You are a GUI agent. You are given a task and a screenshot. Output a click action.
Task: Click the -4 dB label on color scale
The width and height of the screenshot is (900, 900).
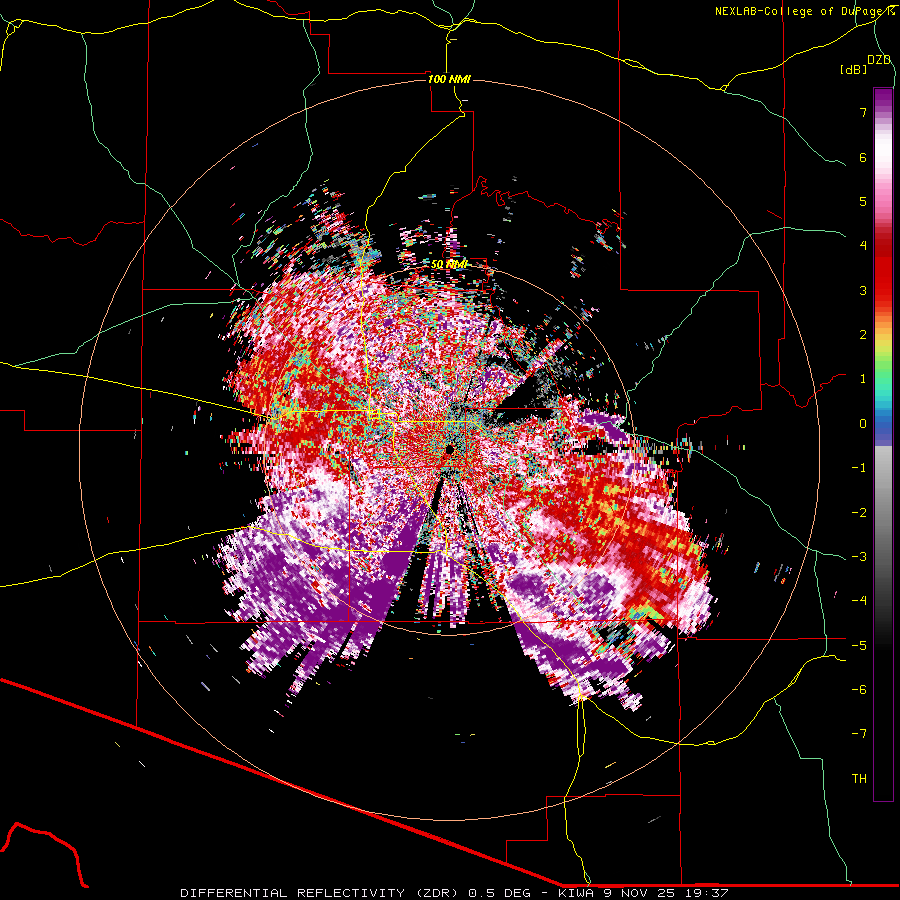tap(859, 601)
